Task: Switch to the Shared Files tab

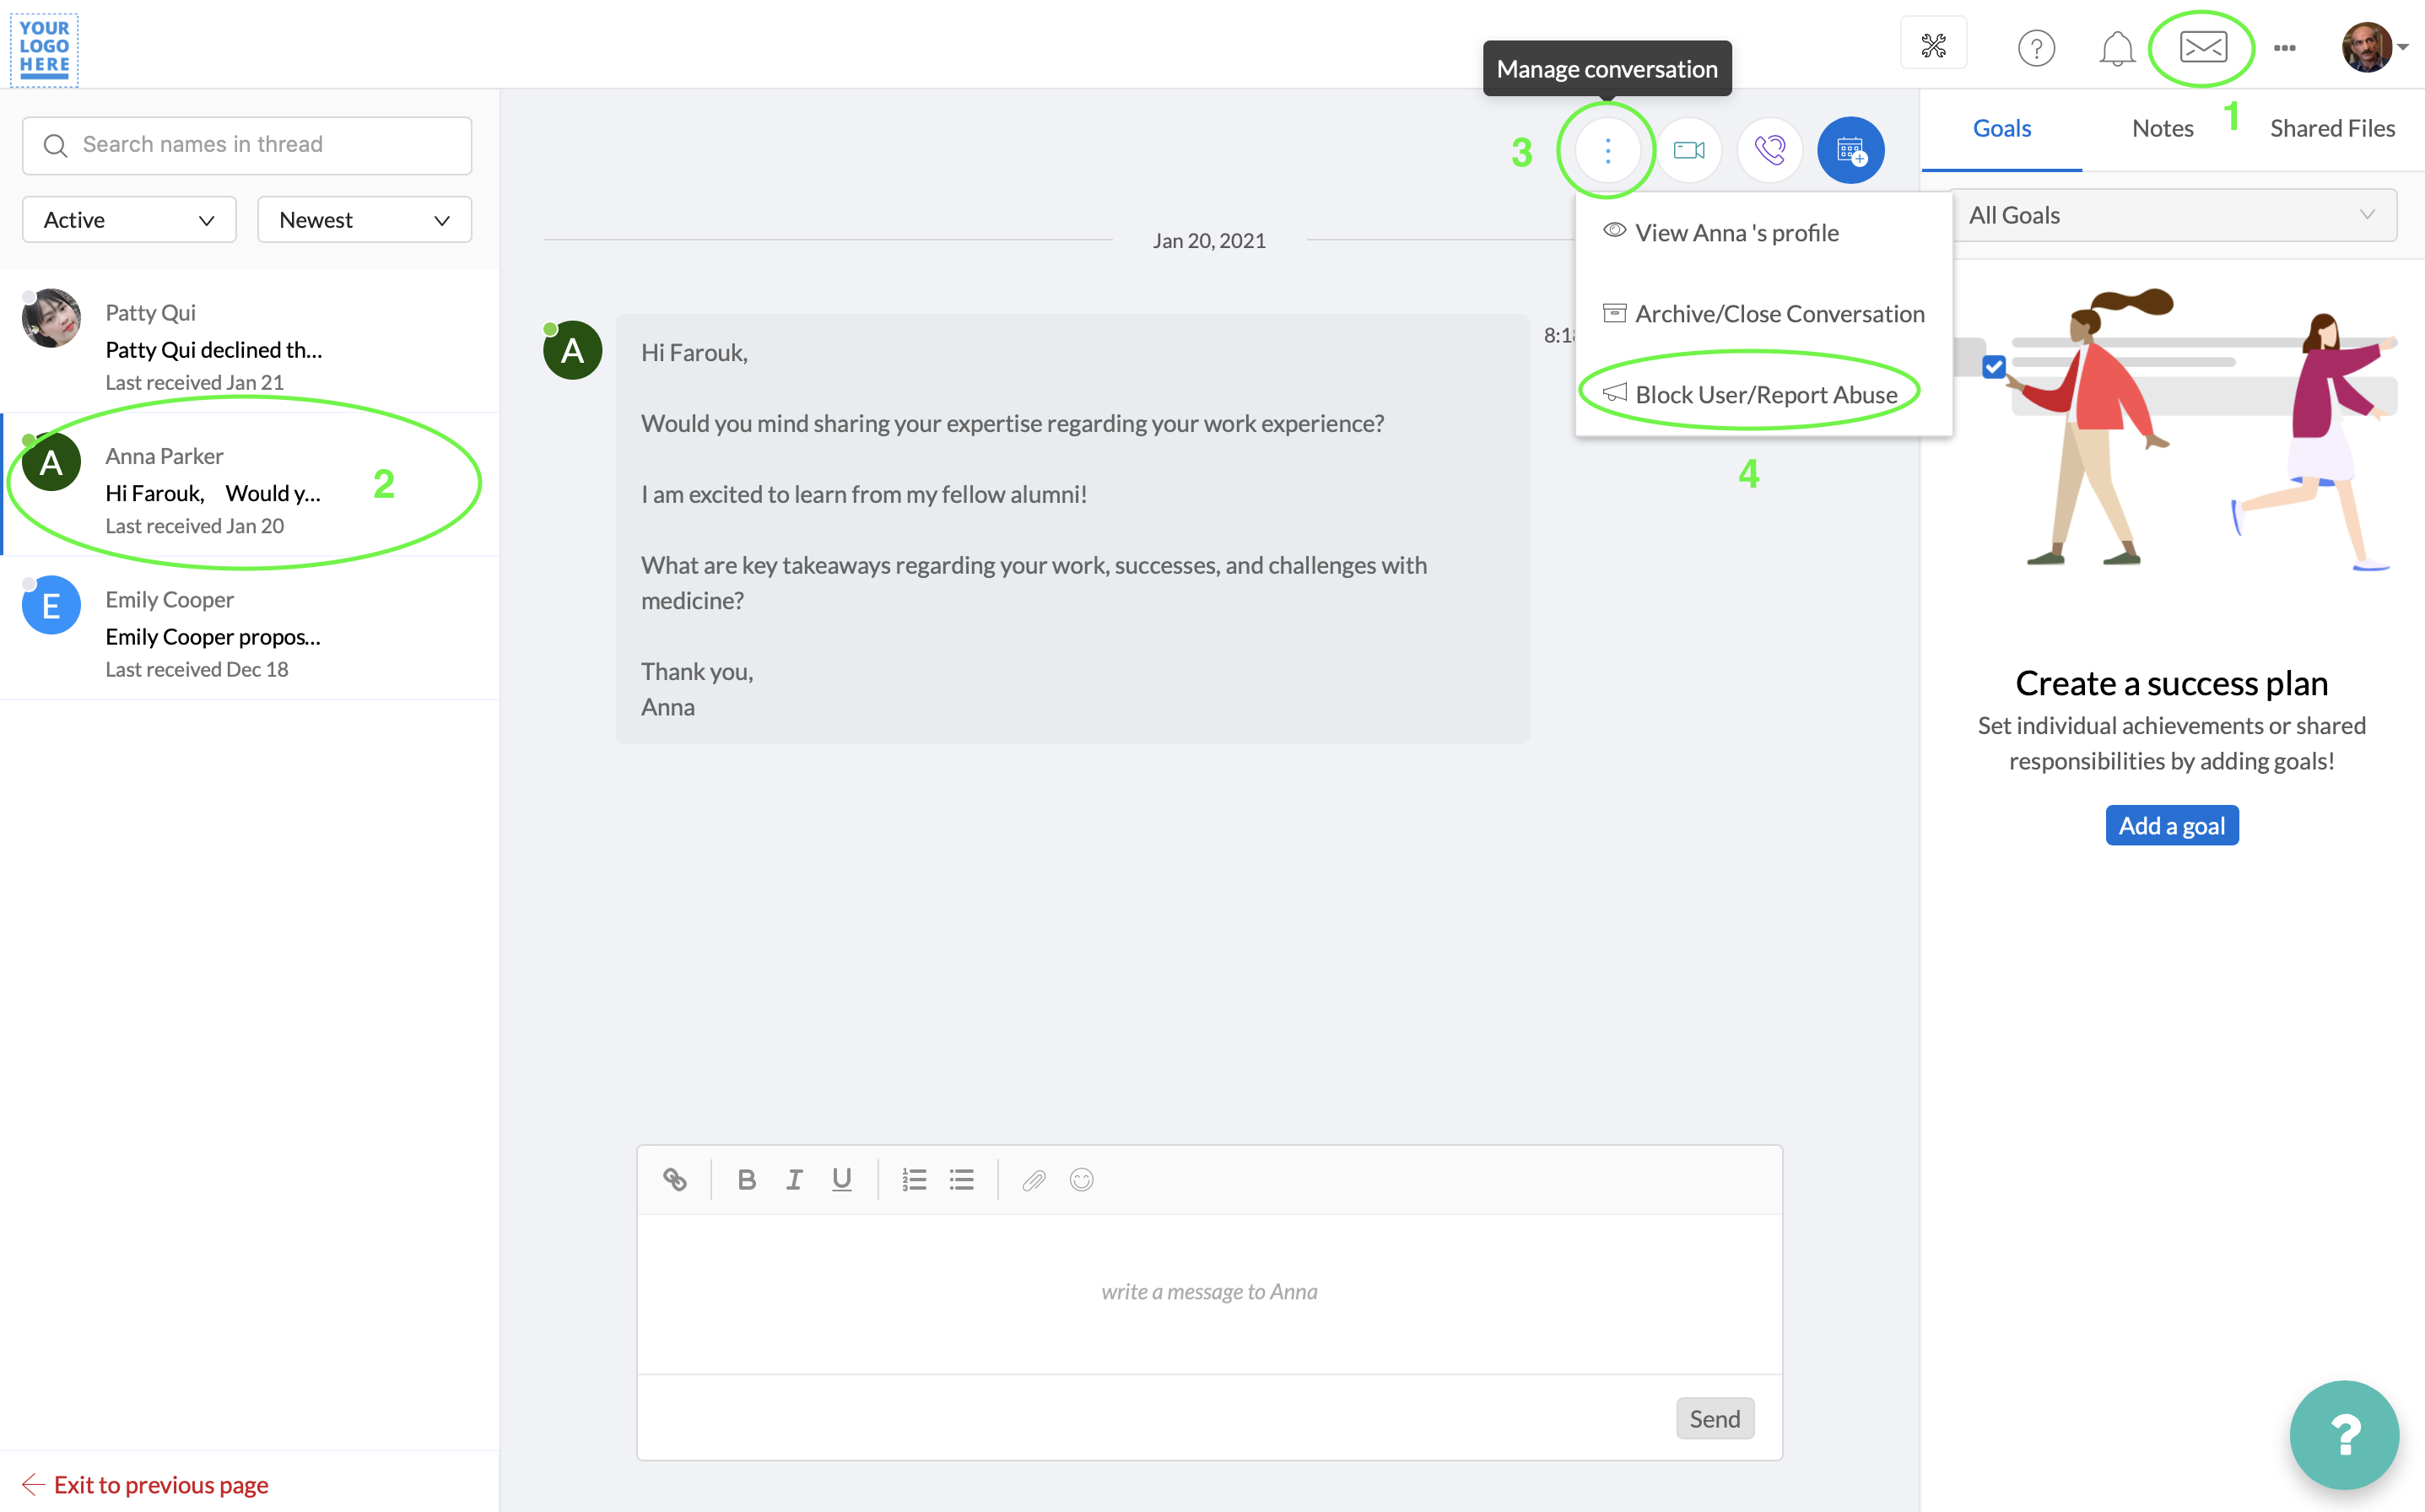Action: pyautogui.click(x=2332, y=128)
